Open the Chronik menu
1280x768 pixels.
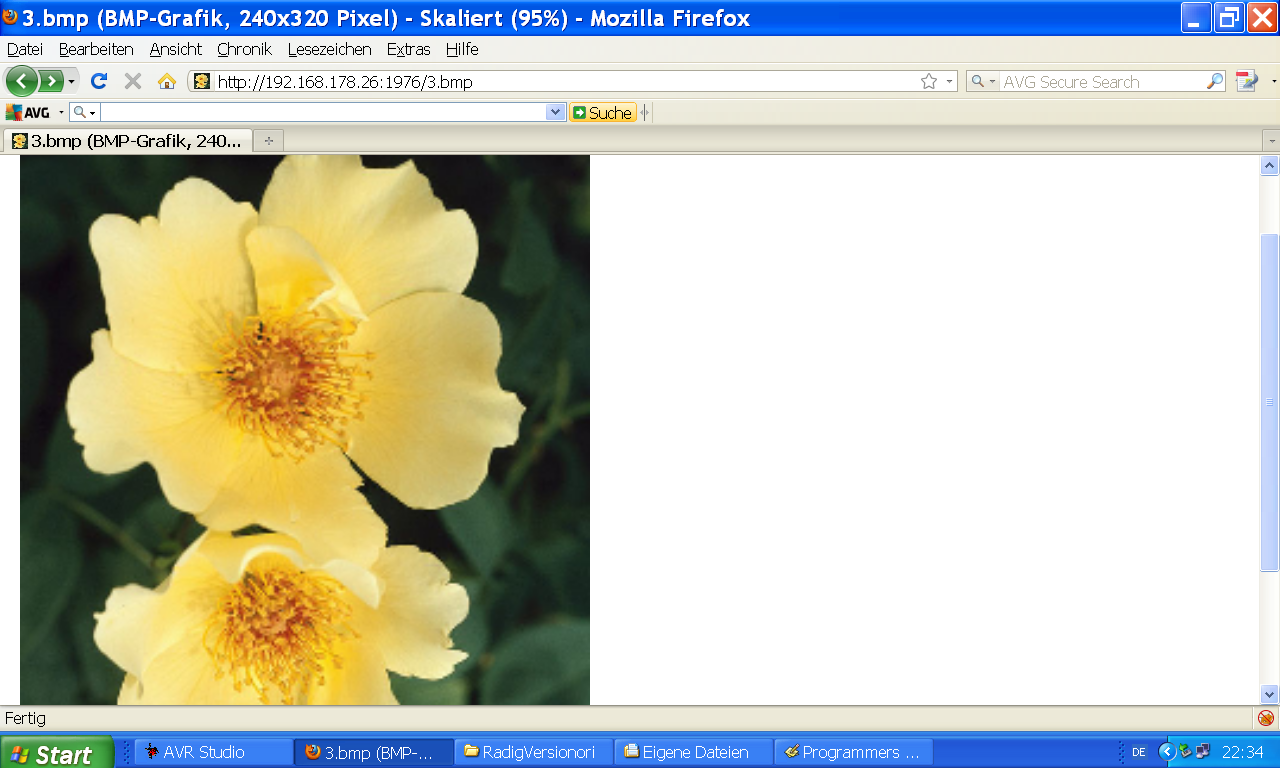point(244,49)
